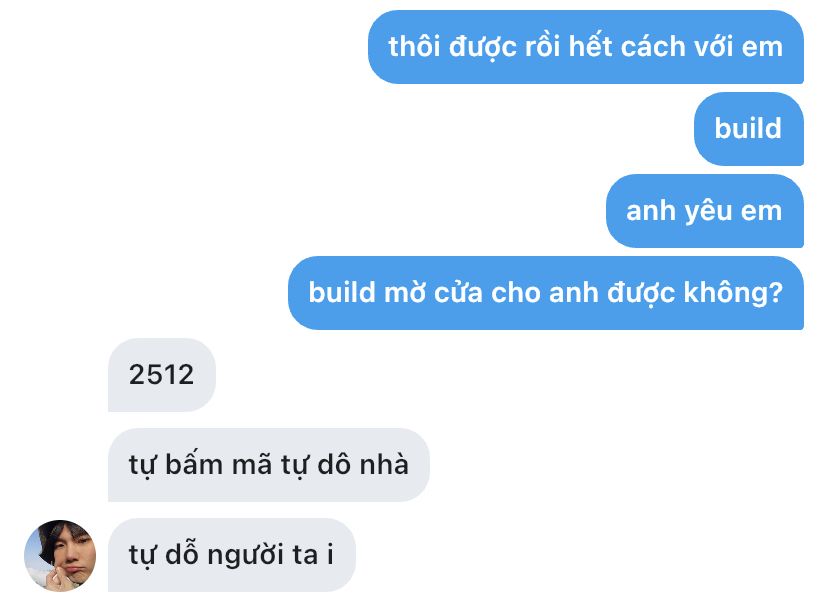Click the word 'anh' in the 'anh yêu em' bubble
Screen dimensions: 828x598
tap(651, 211)
